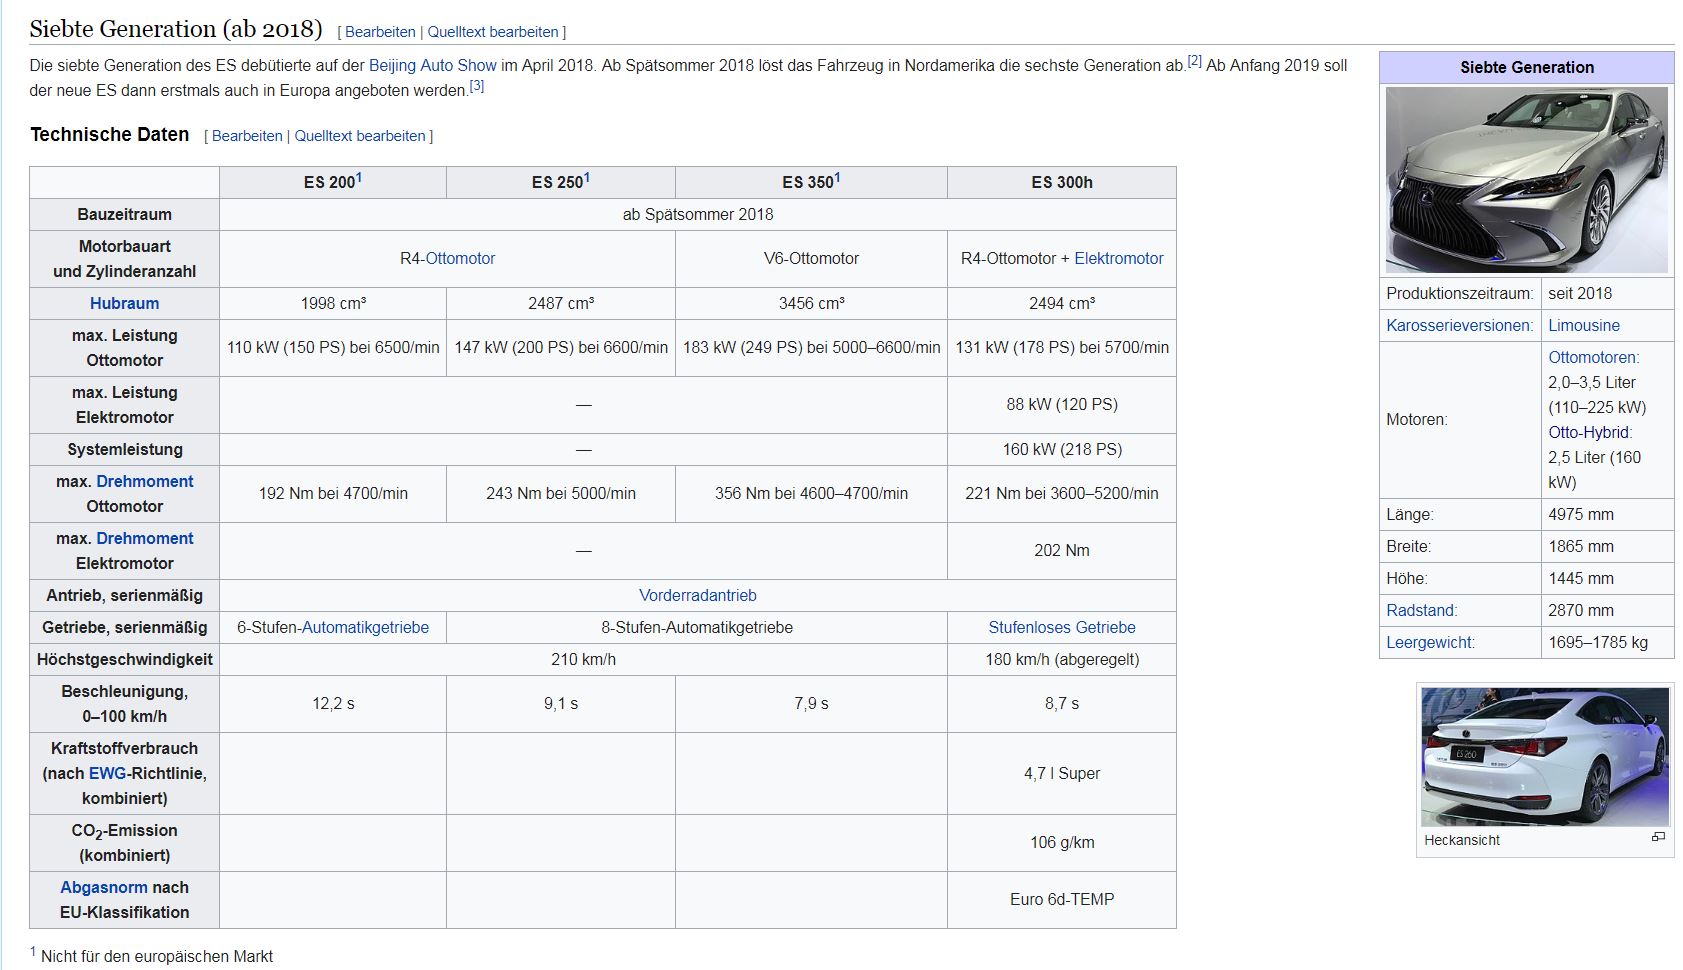Open footnote reference 2 in the intro
Image resolution: width=1683 pixels, height=970 pixels.
[1194, 61]
